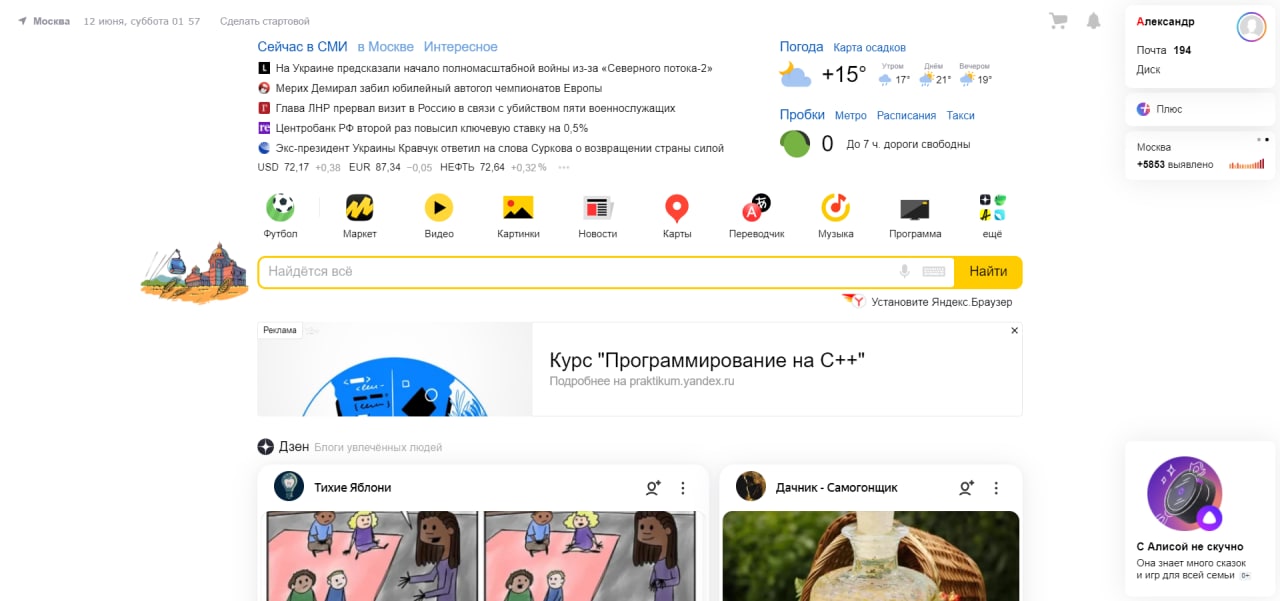Open the Плюс subscription card

[x=1200, y=109]
